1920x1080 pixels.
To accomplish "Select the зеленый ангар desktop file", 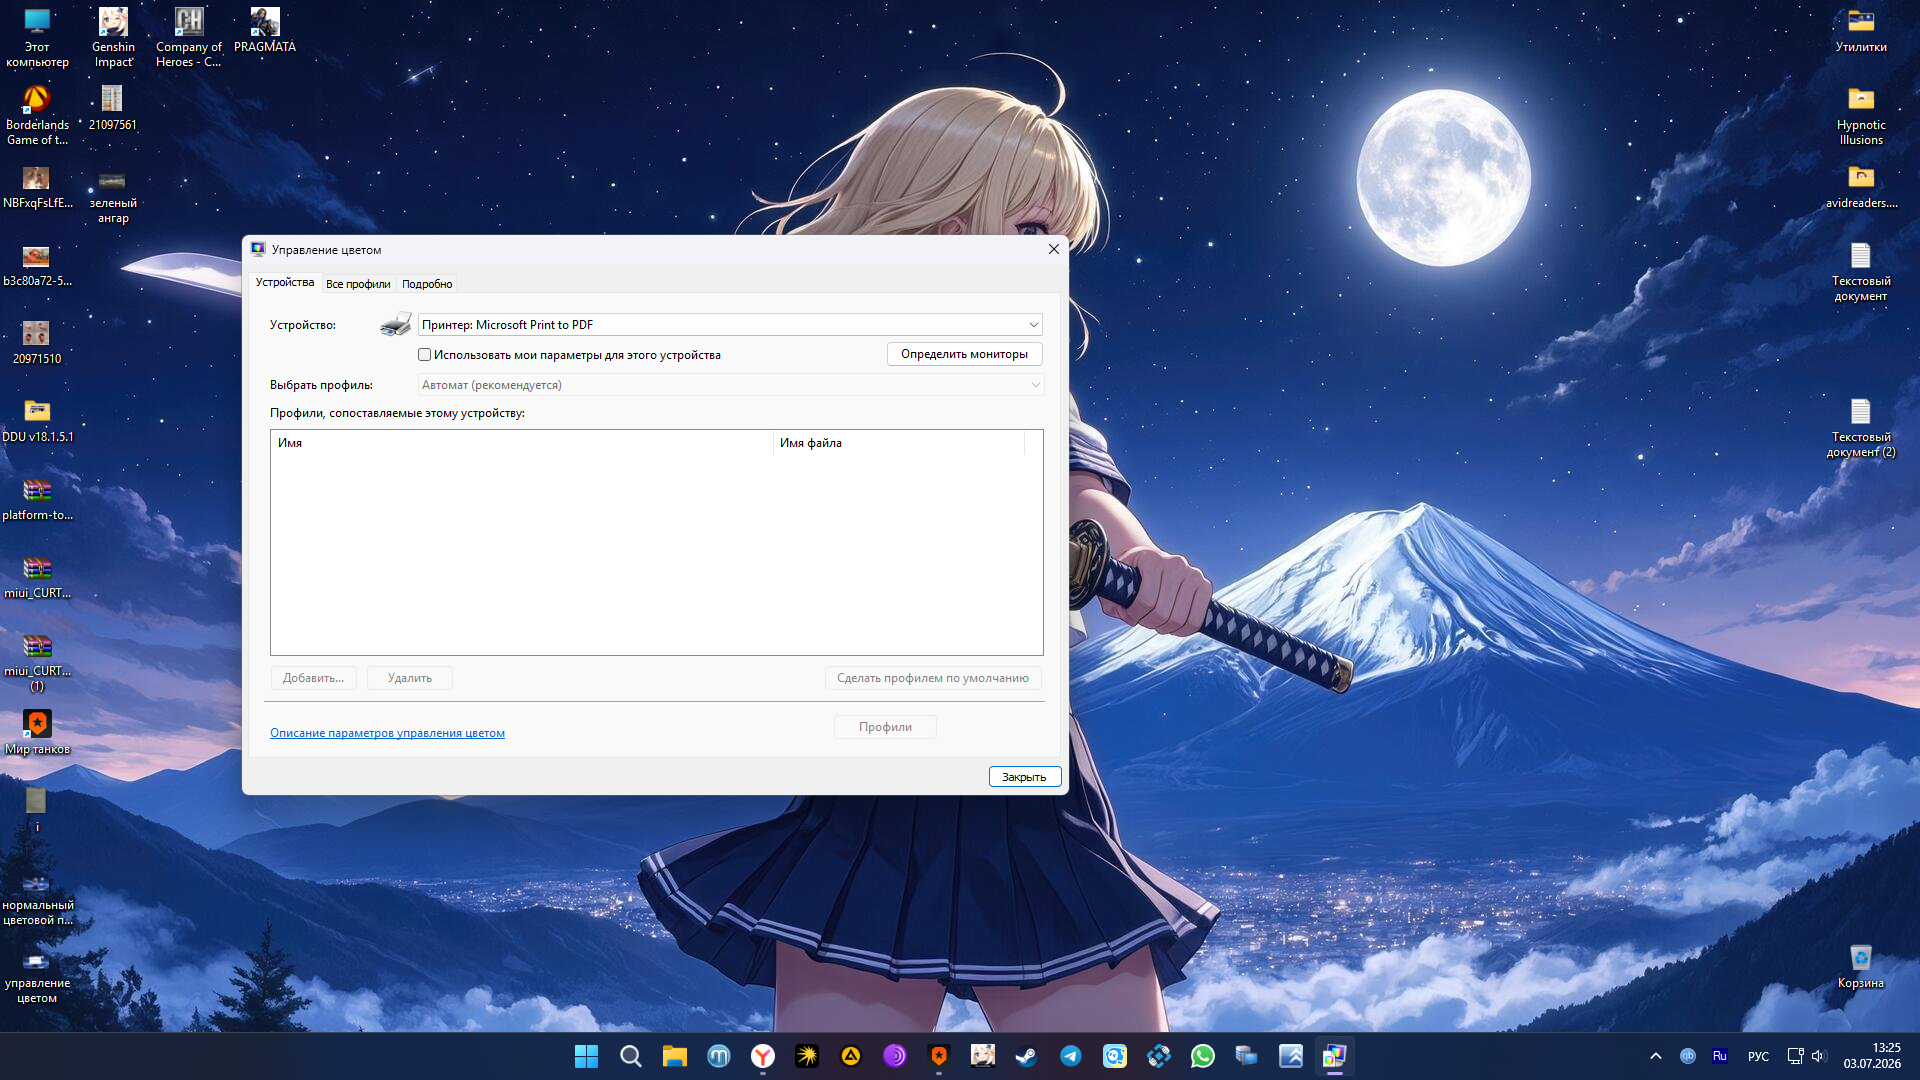I will tap(113, 194).
